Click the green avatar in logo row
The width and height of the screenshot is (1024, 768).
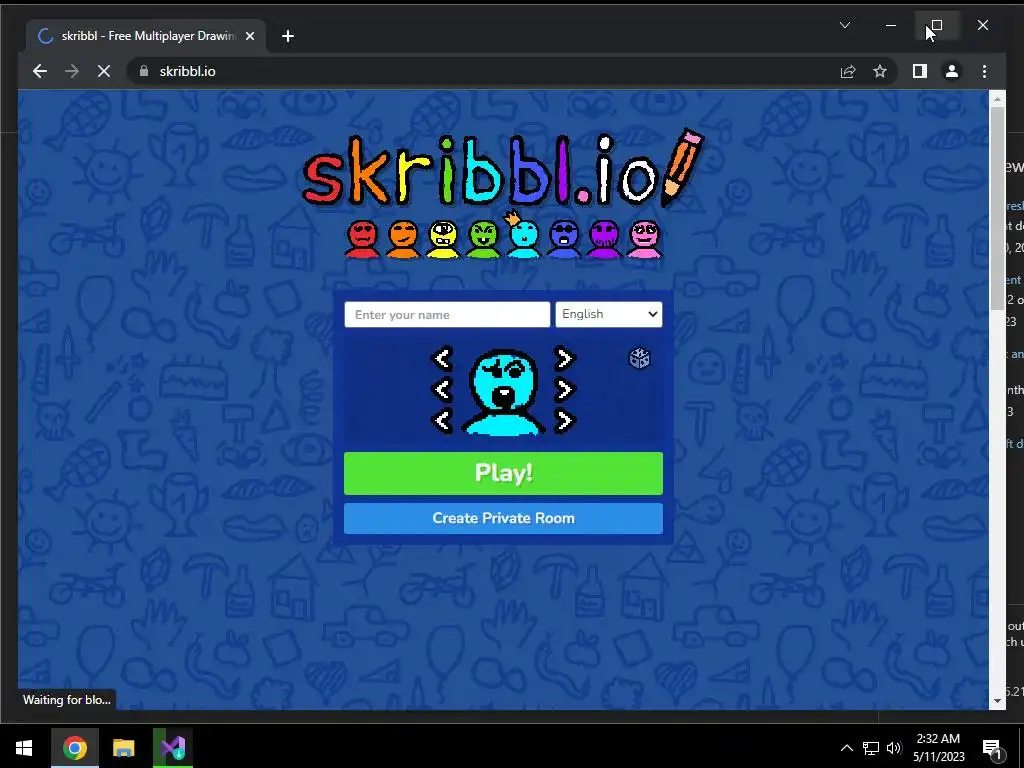tap(483, 238)
